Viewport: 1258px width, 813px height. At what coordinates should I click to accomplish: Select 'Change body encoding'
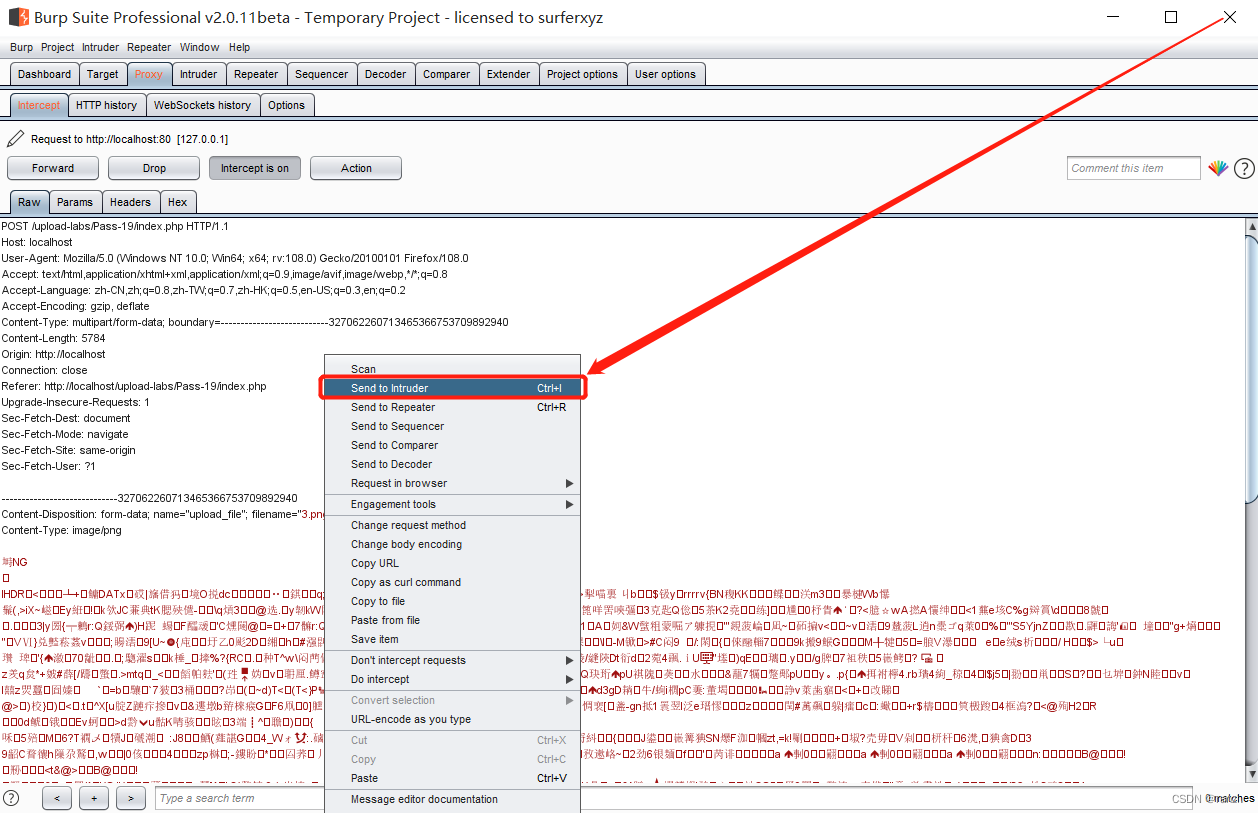pyautogui.click(x=452, y=544)
